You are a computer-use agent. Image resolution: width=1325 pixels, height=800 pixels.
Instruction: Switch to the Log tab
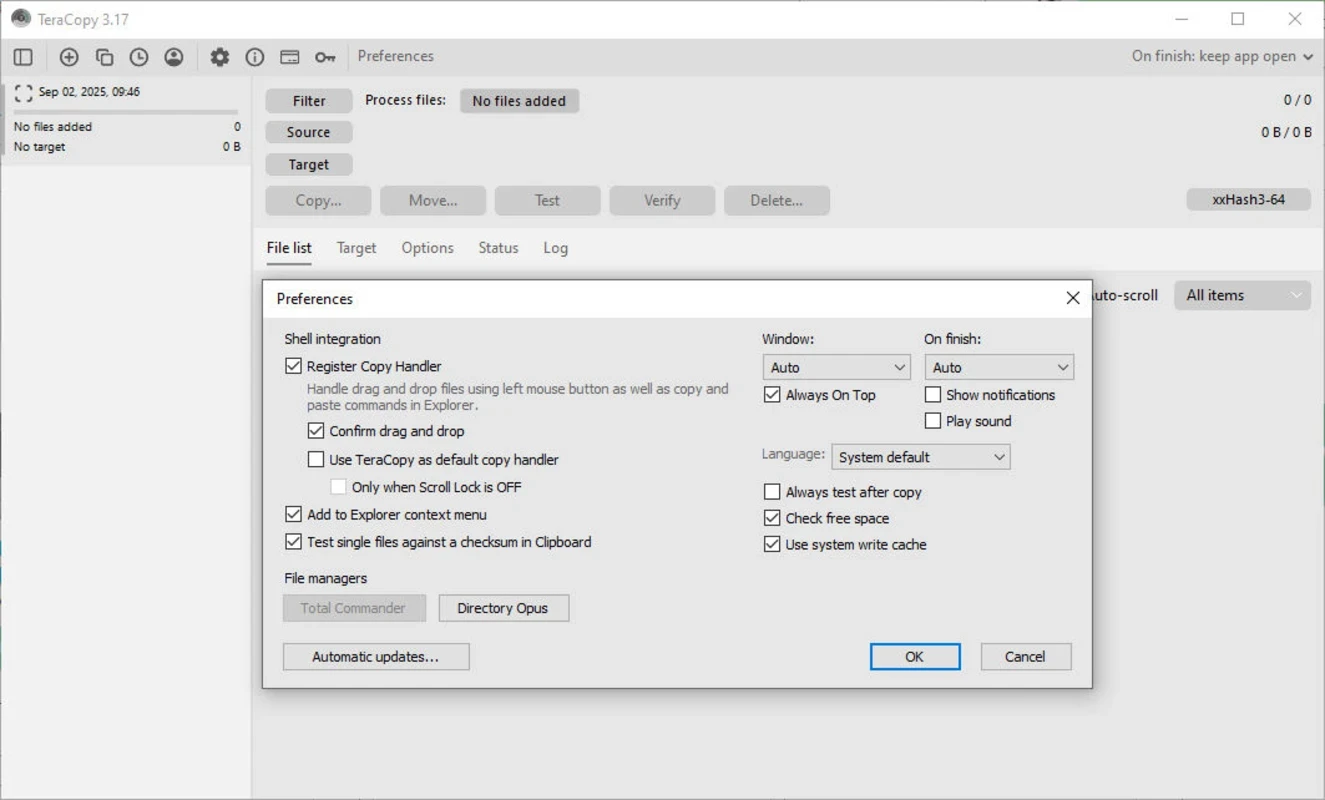click(x=555, y=248)
